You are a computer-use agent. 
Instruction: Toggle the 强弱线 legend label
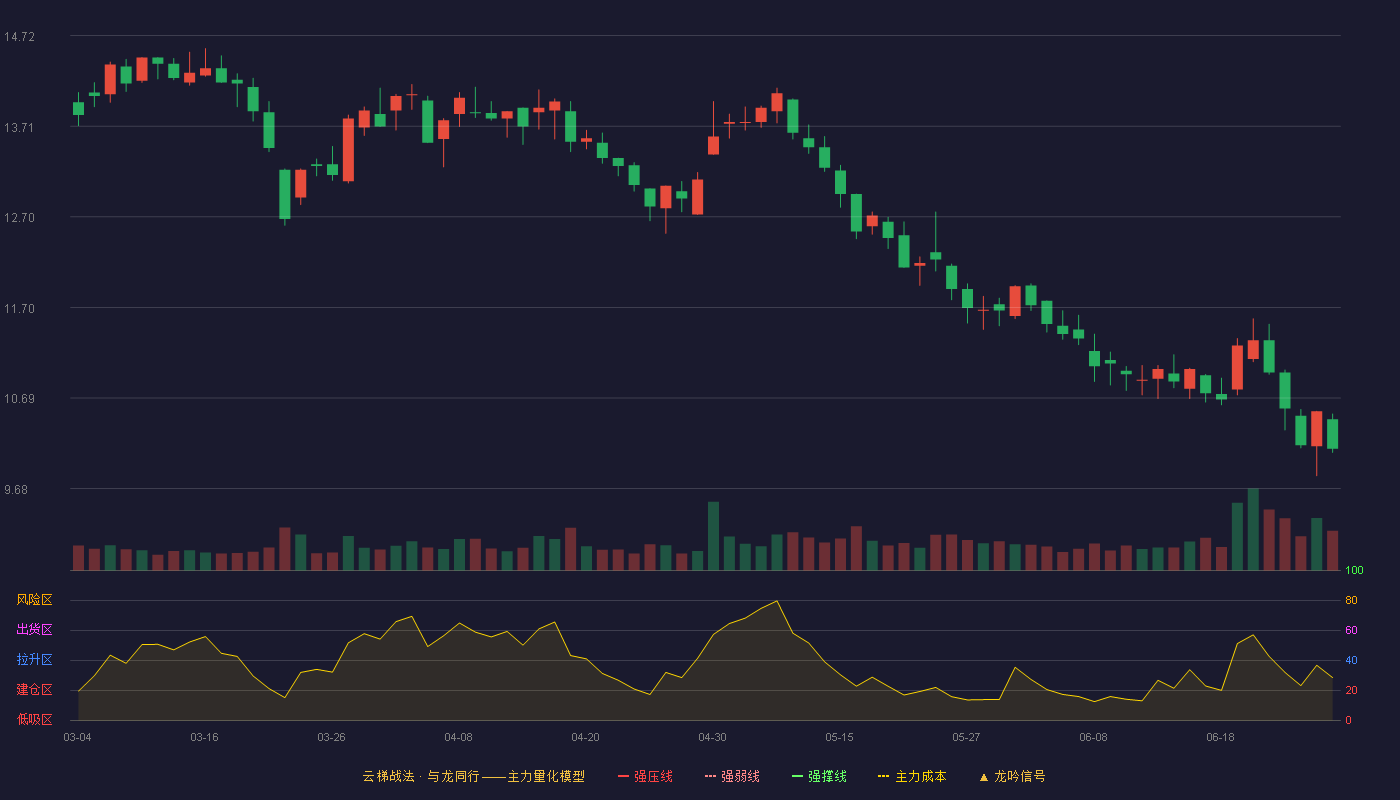point(740,776)
